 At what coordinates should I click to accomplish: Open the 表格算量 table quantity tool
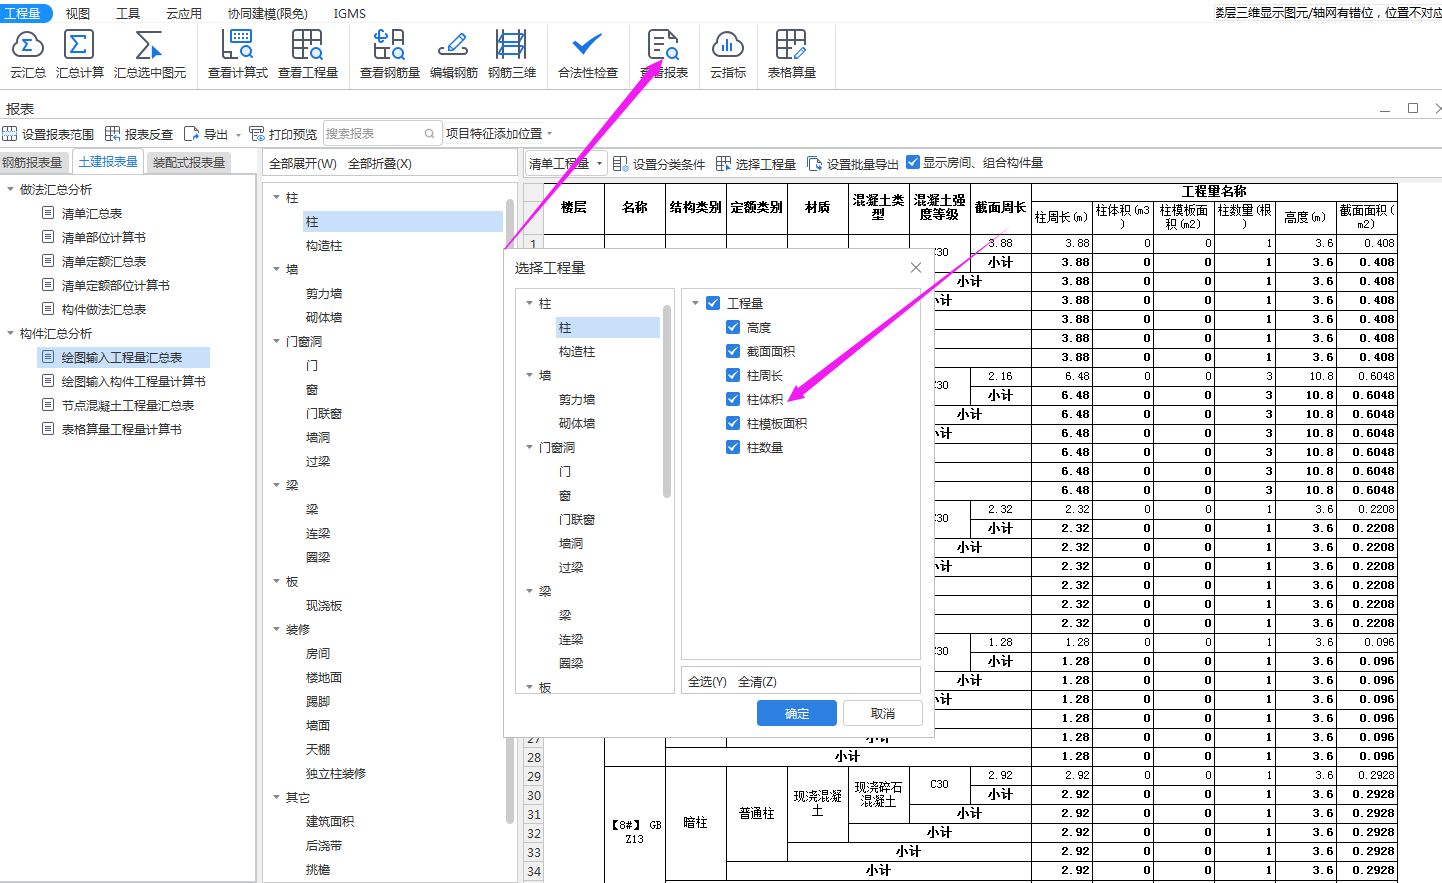791,54
